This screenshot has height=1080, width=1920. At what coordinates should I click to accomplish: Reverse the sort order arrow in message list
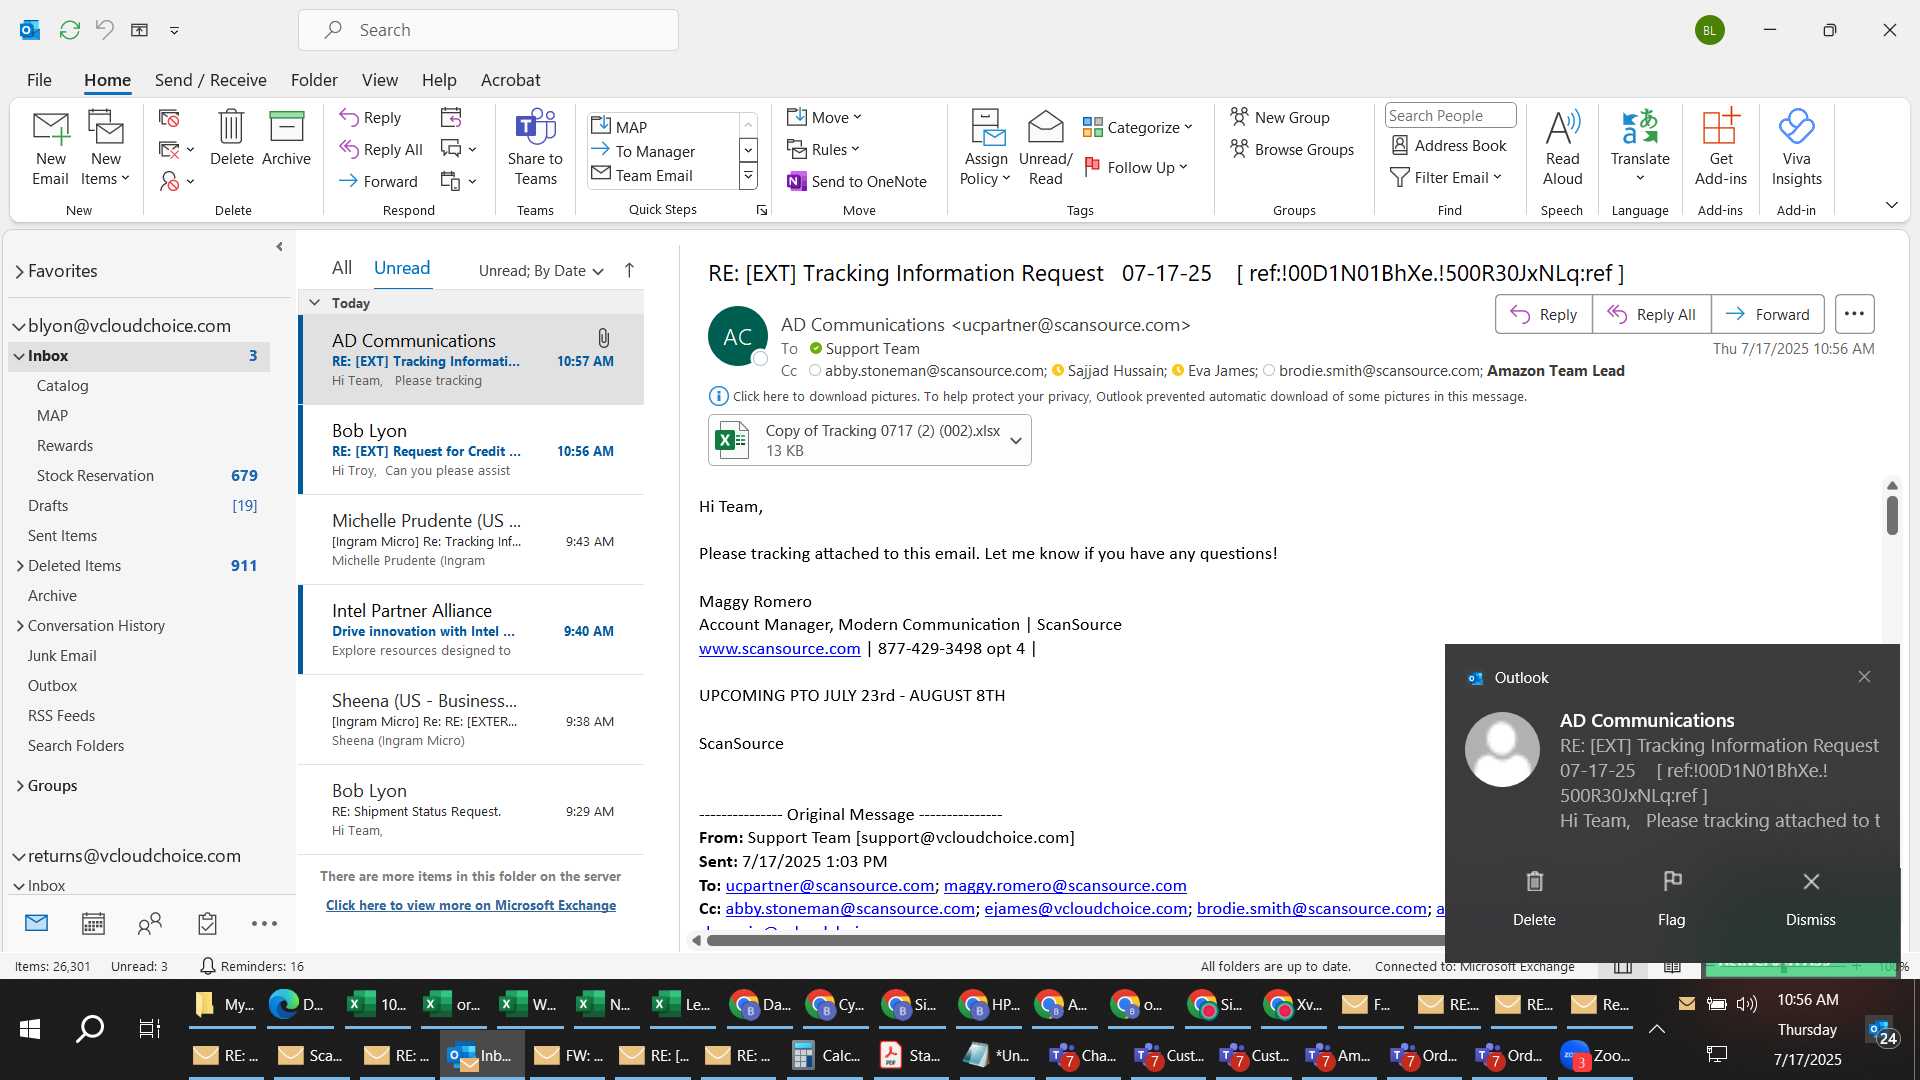[629, 270]
